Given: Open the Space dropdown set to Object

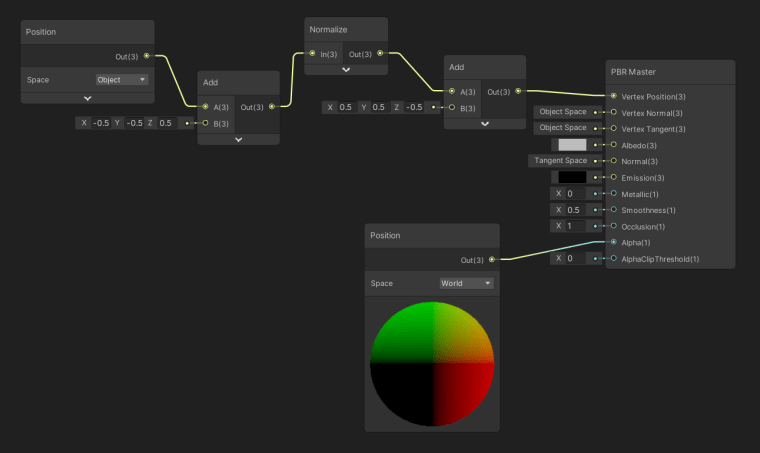Looking at the screenshot, I should click(122, 80).
